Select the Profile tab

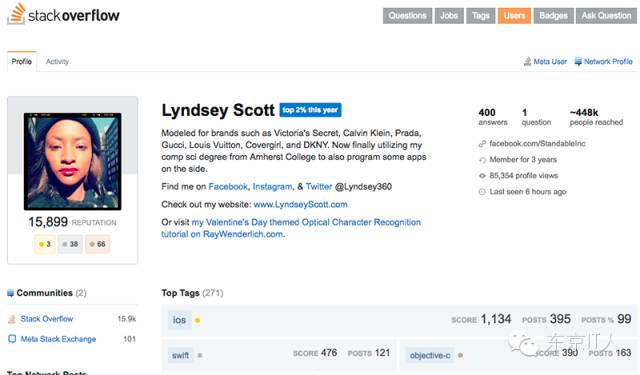[x=22, y=62]
